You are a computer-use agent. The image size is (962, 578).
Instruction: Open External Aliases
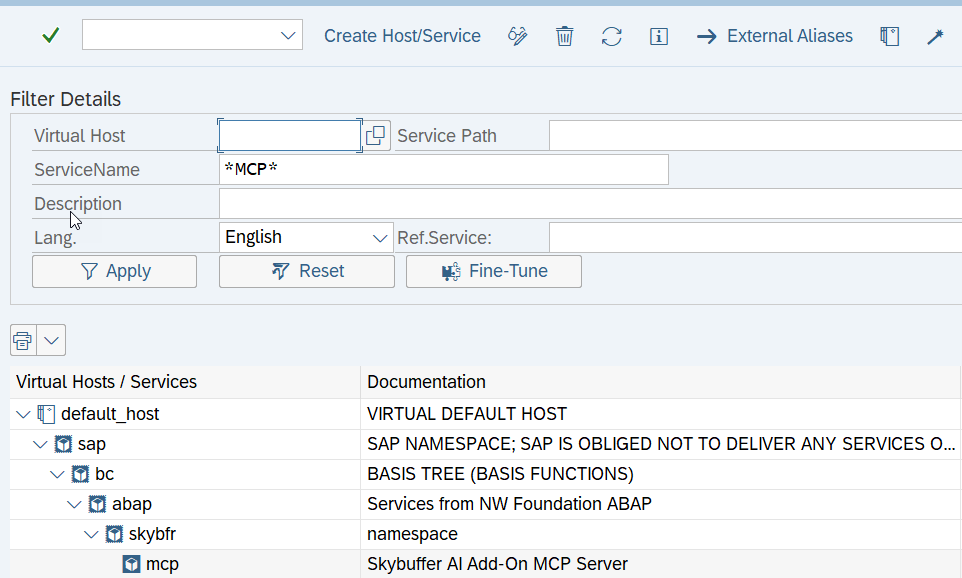pyautogui.click(x=776, y=36)
